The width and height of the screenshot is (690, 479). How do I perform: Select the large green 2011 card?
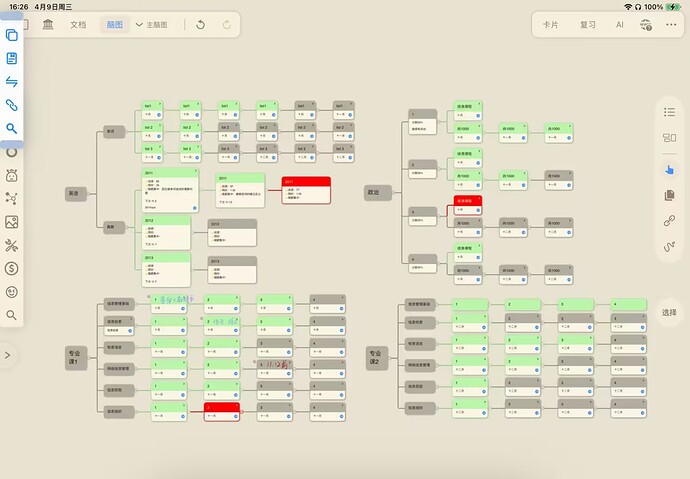tap(170, 190)
